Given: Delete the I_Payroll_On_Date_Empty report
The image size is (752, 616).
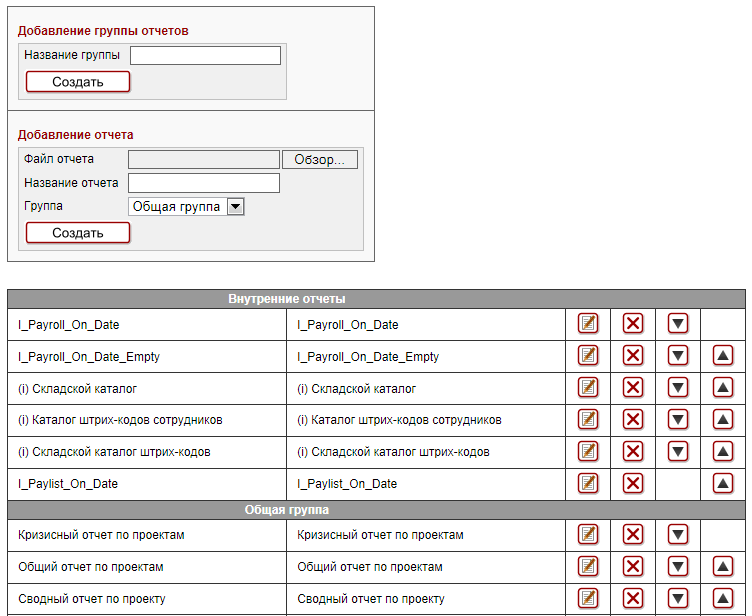Looking at the screenshot, I should coord(633,356).
